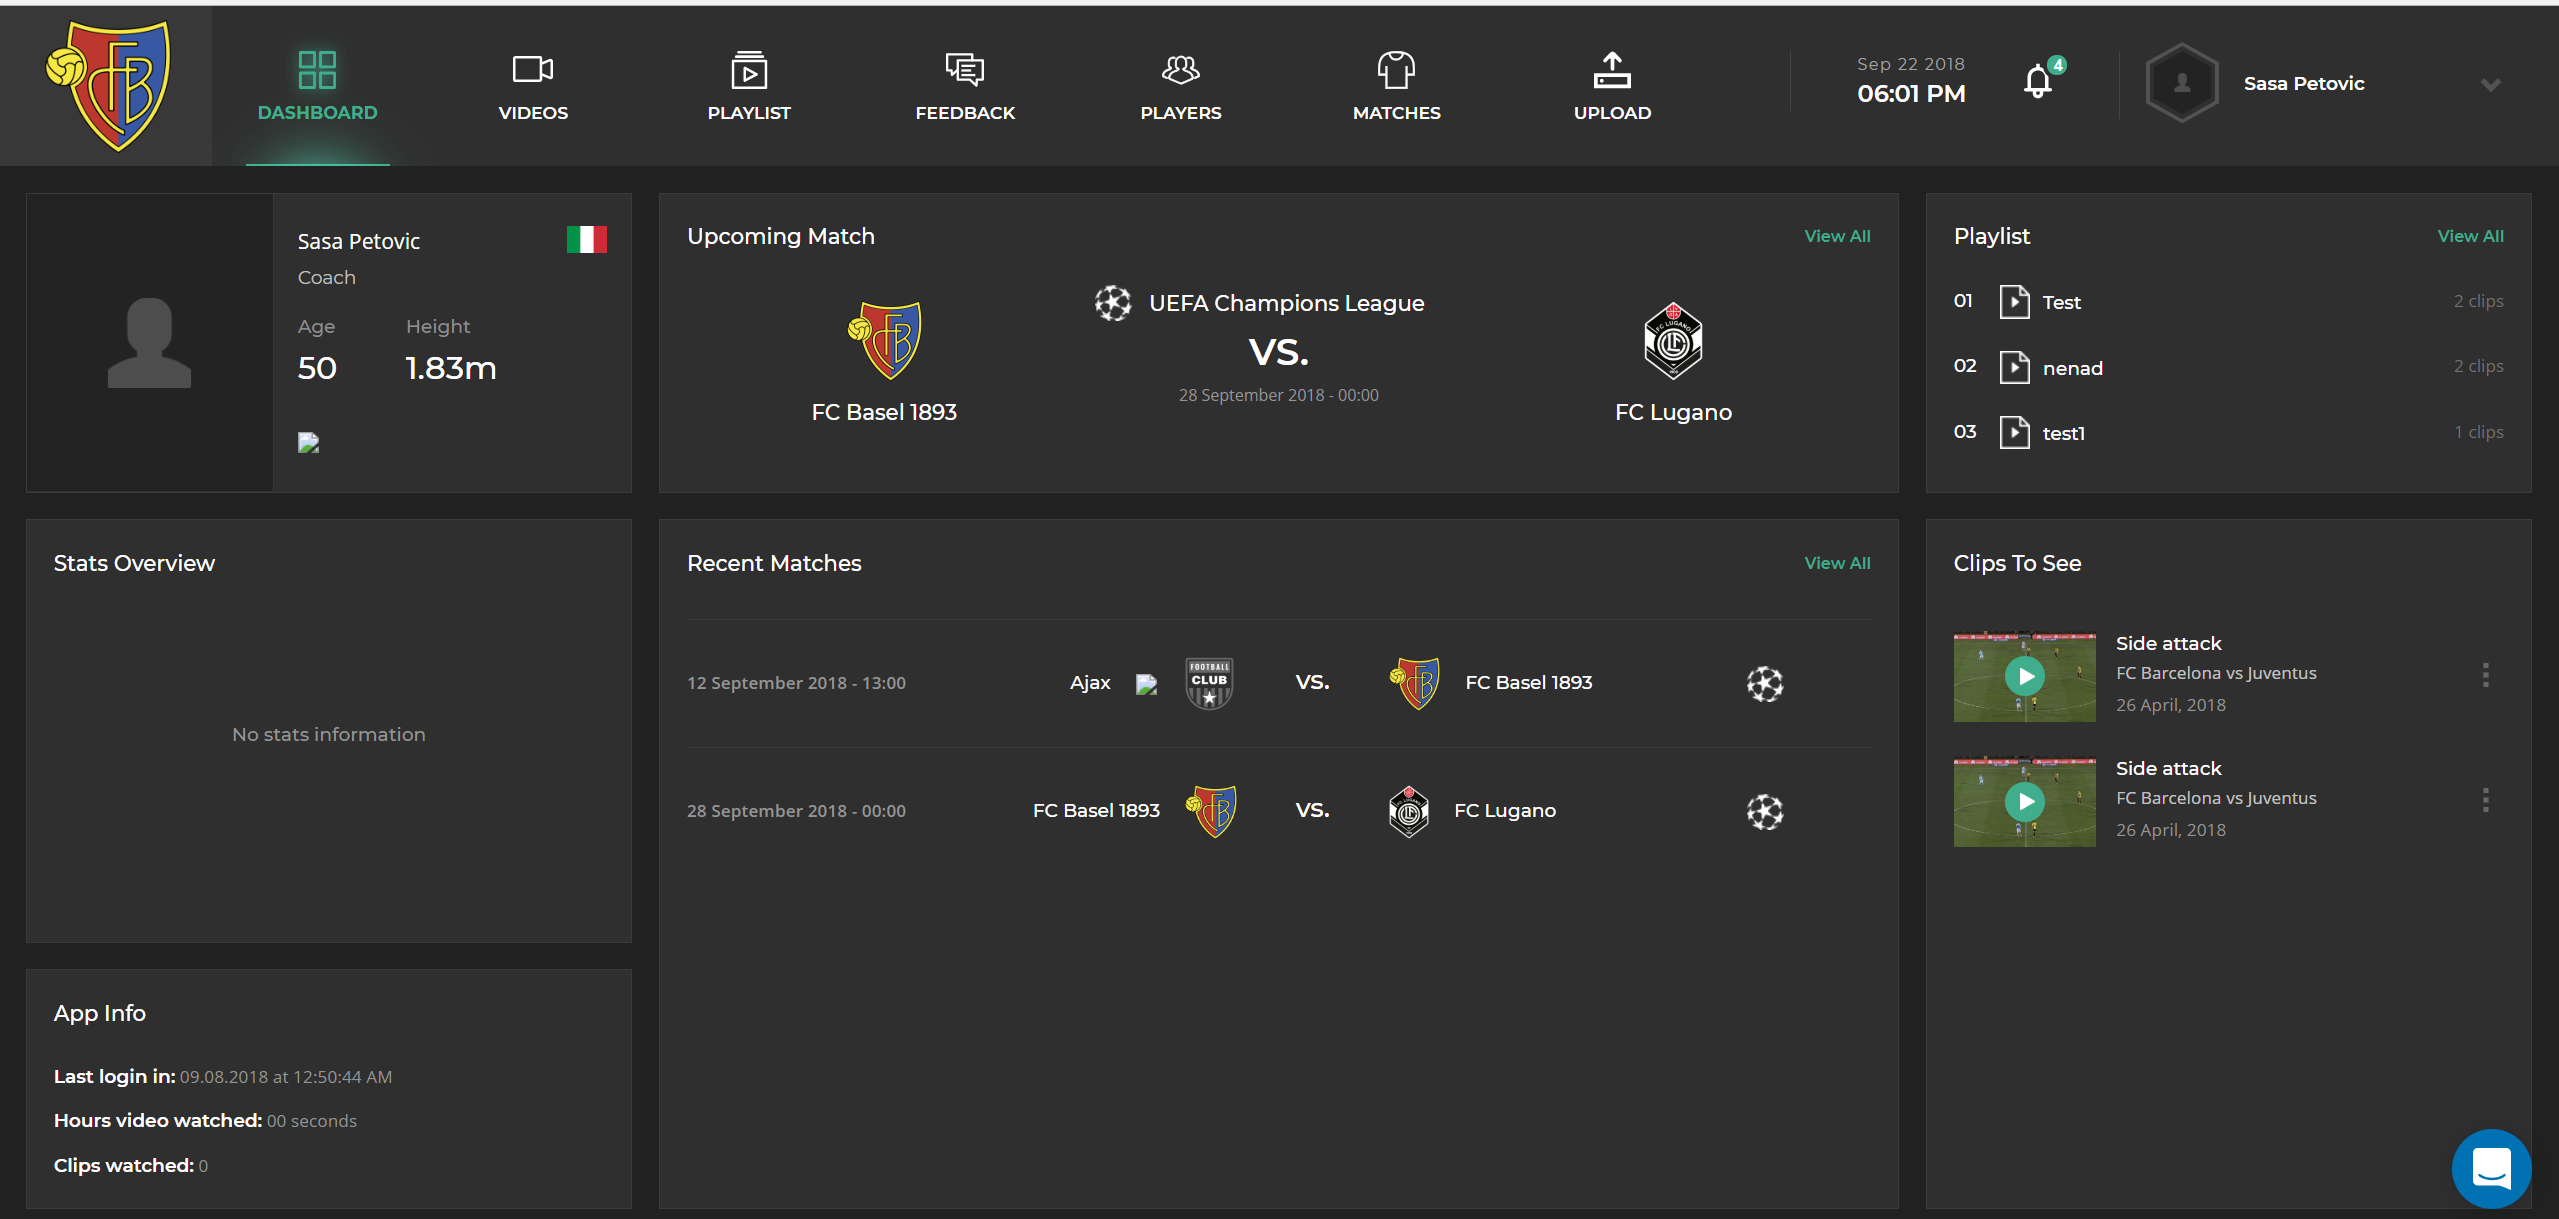Switch to the Videos tab
Viewport: 2559px width, 1219px height.
[533, 86]
